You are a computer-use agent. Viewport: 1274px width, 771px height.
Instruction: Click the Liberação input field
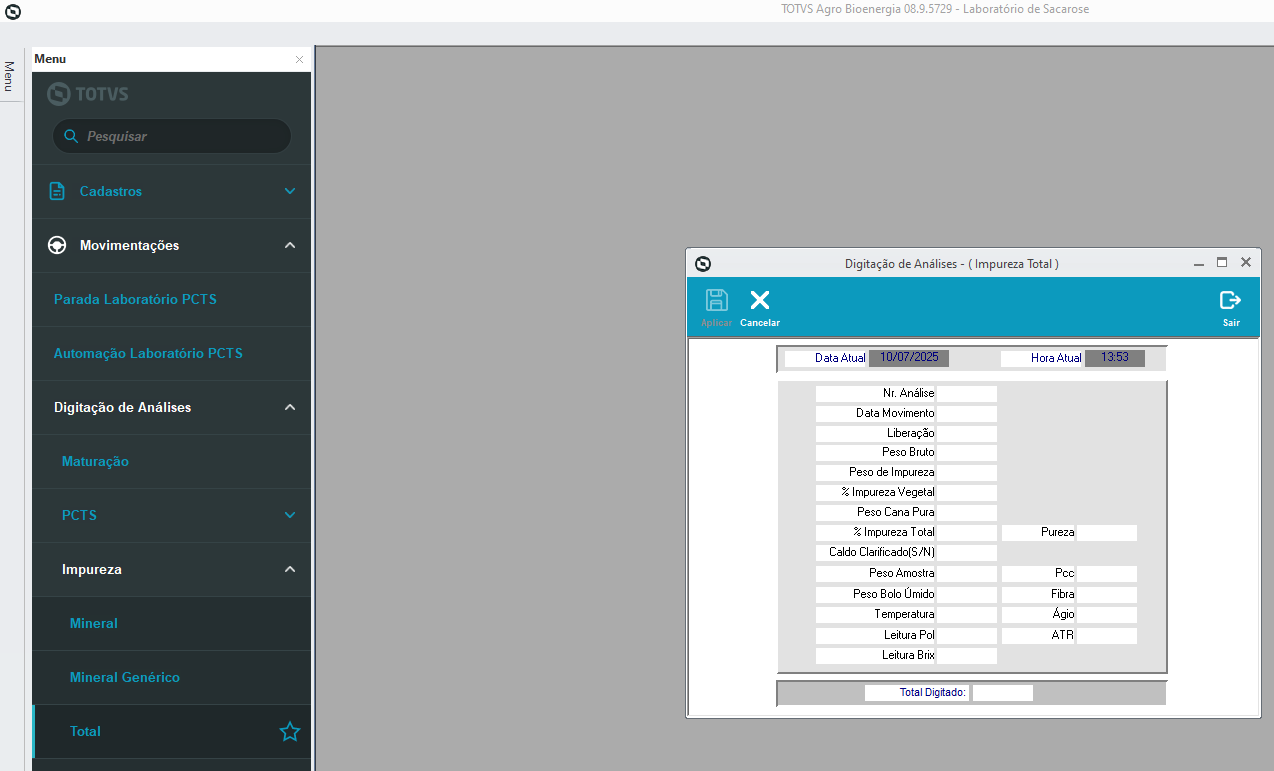pos(967,433)
